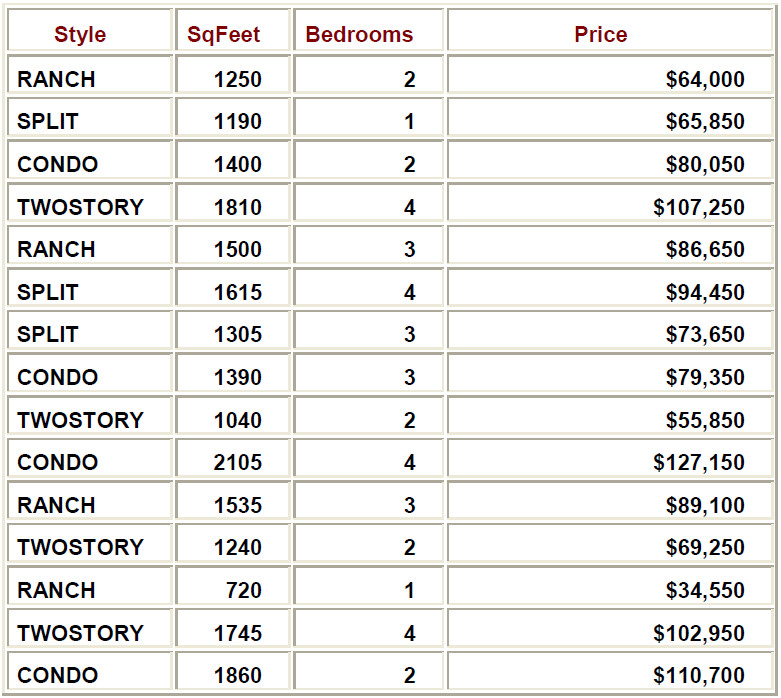The image size is (781, 698).
Task: Select the $110,700 price cell
Action: coord(699,675)
